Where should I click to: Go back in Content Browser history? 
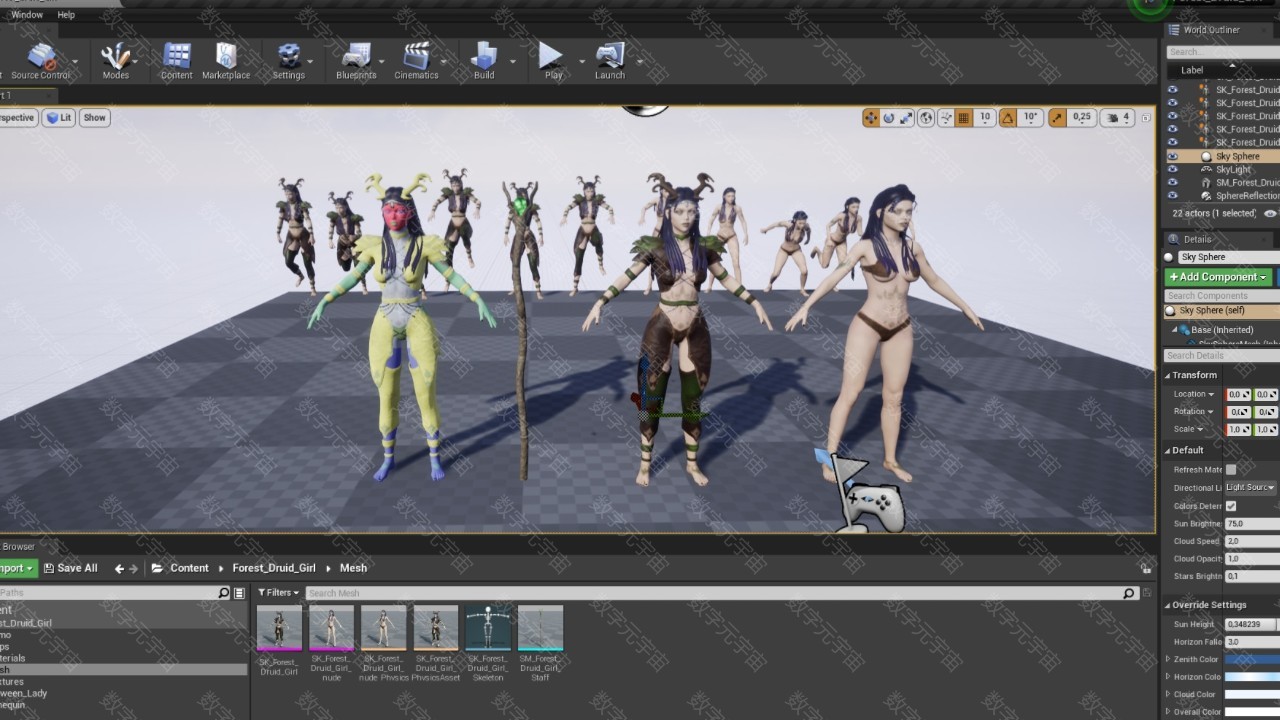tap(119, 568)
